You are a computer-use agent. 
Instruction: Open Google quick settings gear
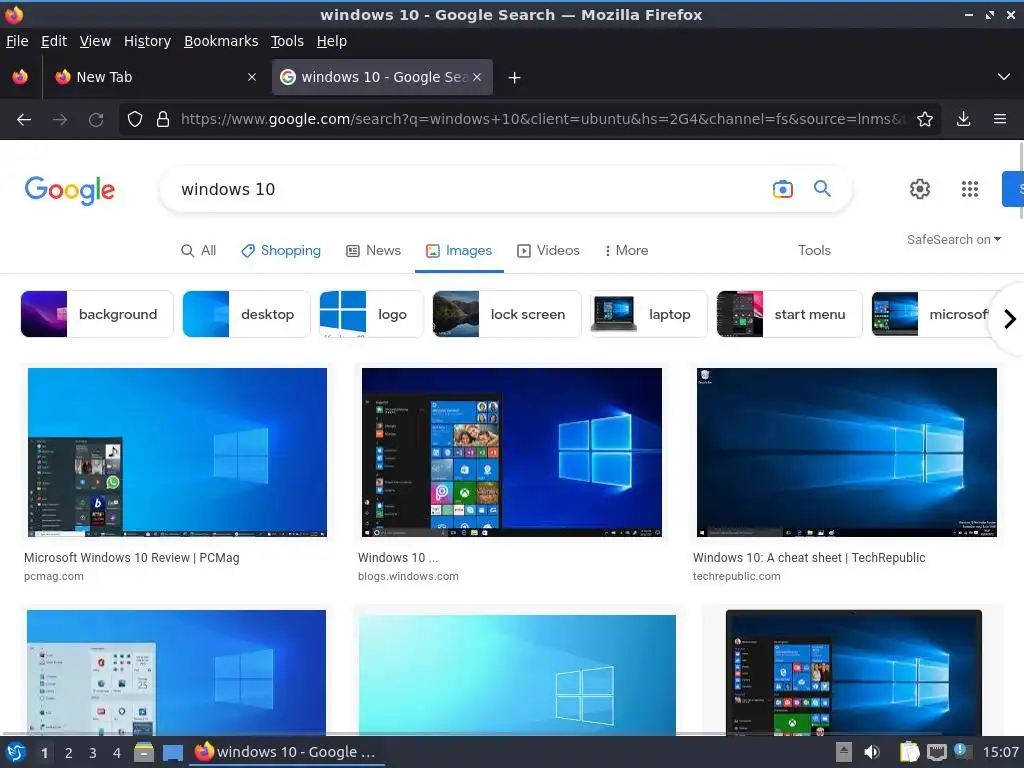[x=920, y=189]
